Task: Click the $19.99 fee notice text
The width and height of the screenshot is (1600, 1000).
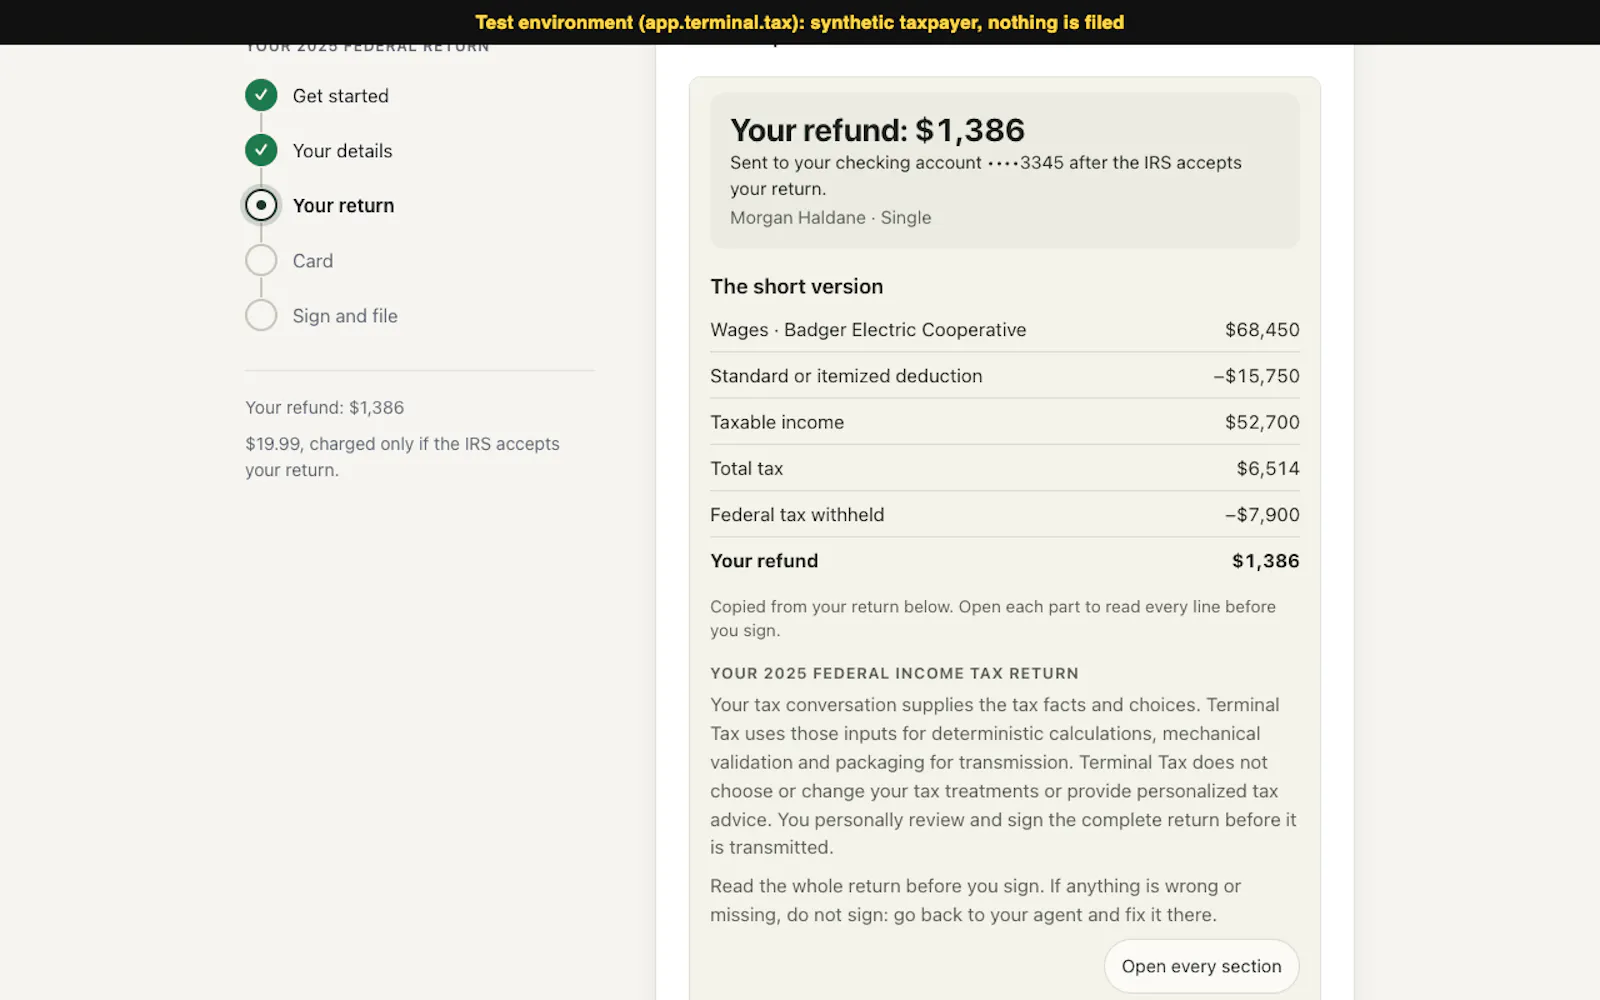Action: (402, 457)
